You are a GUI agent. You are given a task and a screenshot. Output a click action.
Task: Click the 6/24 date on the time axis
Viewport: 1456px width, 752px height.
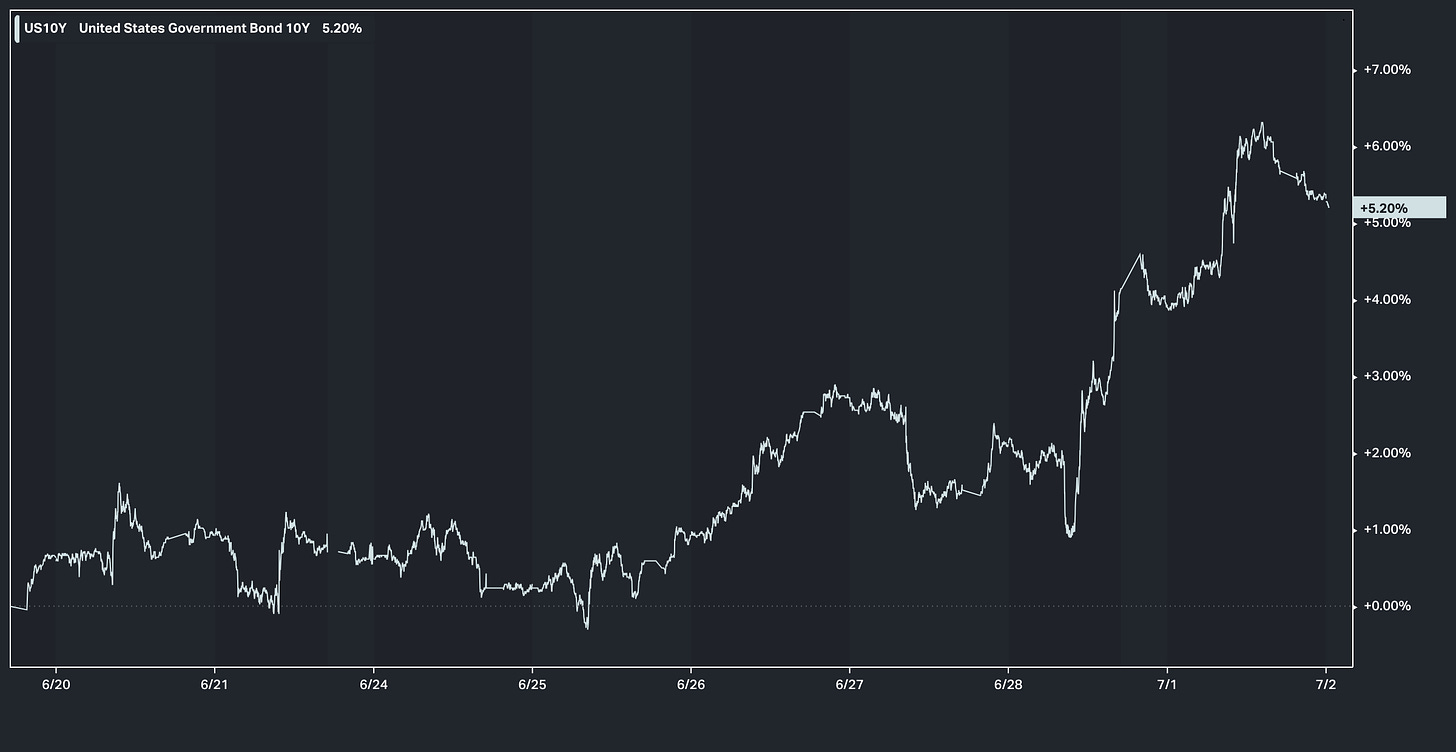click(373, 685)
